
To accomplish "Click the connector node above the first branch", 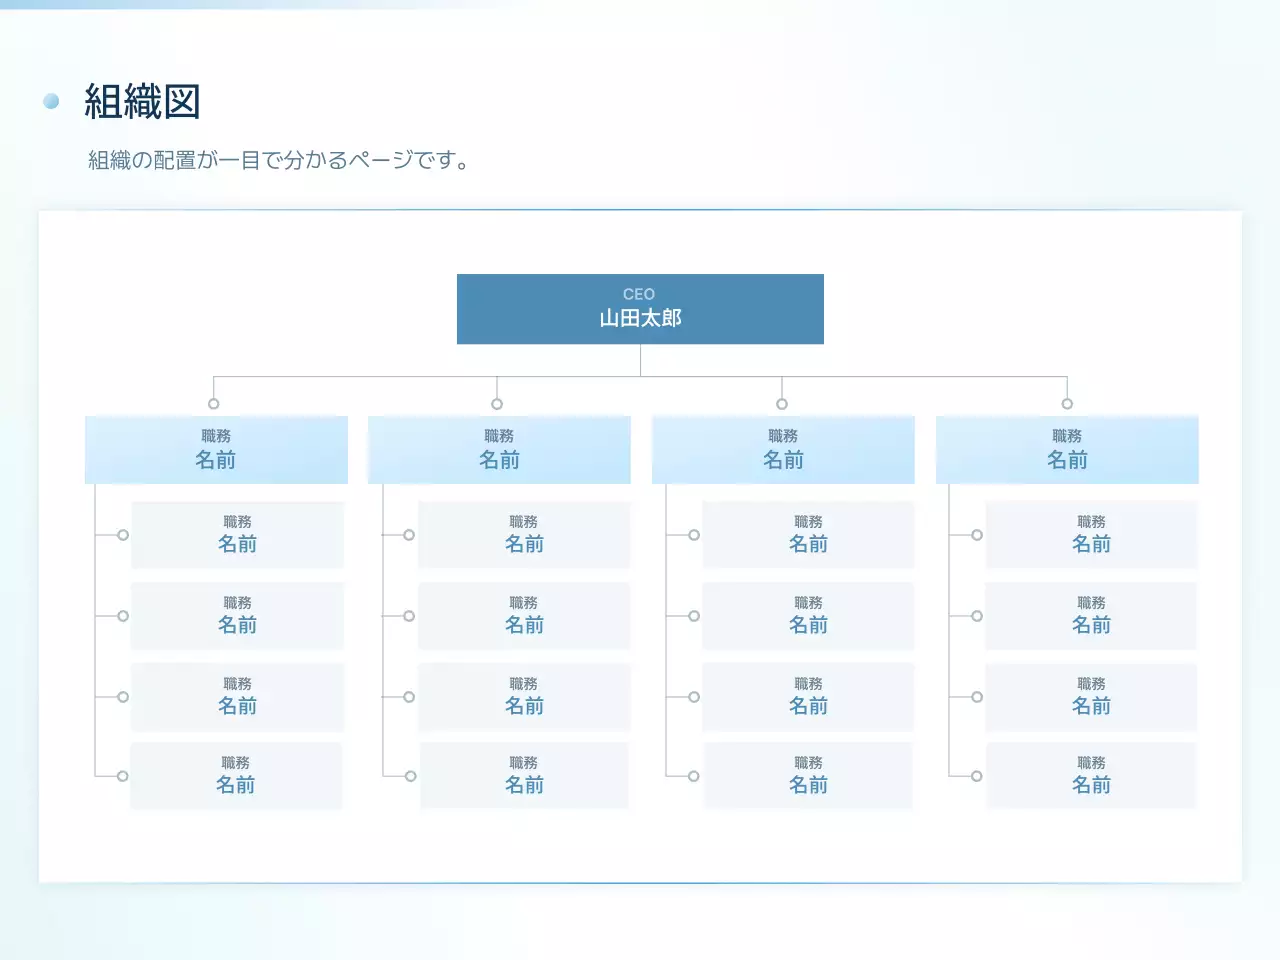I will coord(213,403).
